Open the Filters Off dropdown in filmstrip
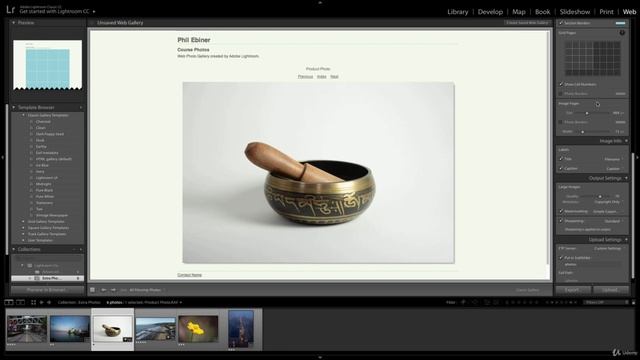 click(x=605, y=302)
